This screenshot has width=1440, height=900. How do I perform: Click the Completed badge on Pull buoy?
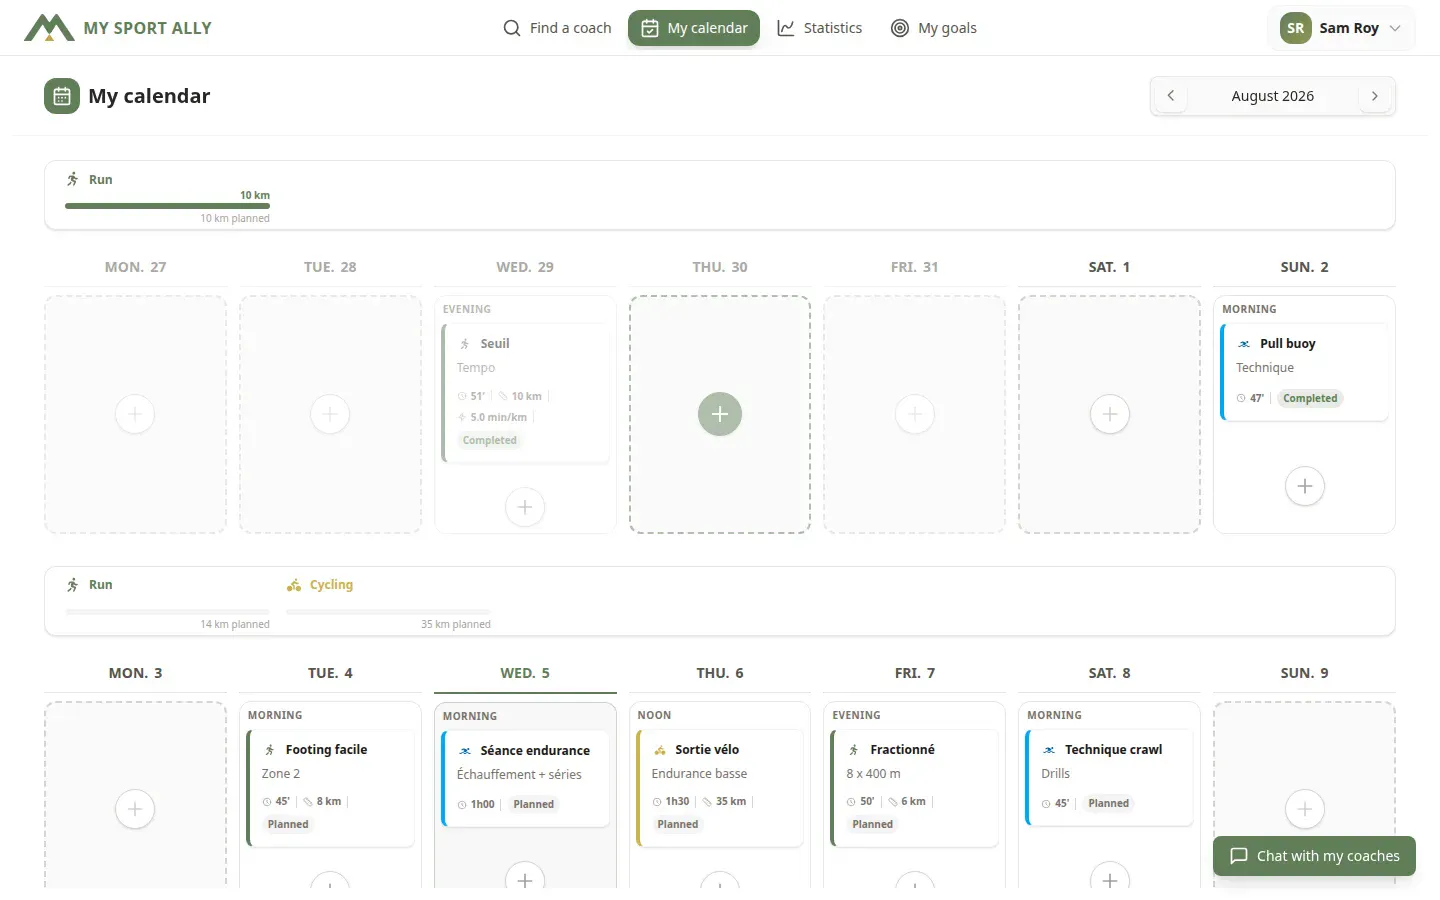pyautogui.click(x=1310, y=398)
